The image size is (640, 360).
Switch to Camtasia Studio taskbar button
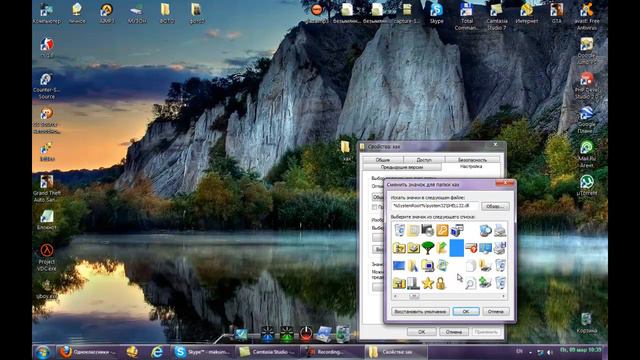267,352
